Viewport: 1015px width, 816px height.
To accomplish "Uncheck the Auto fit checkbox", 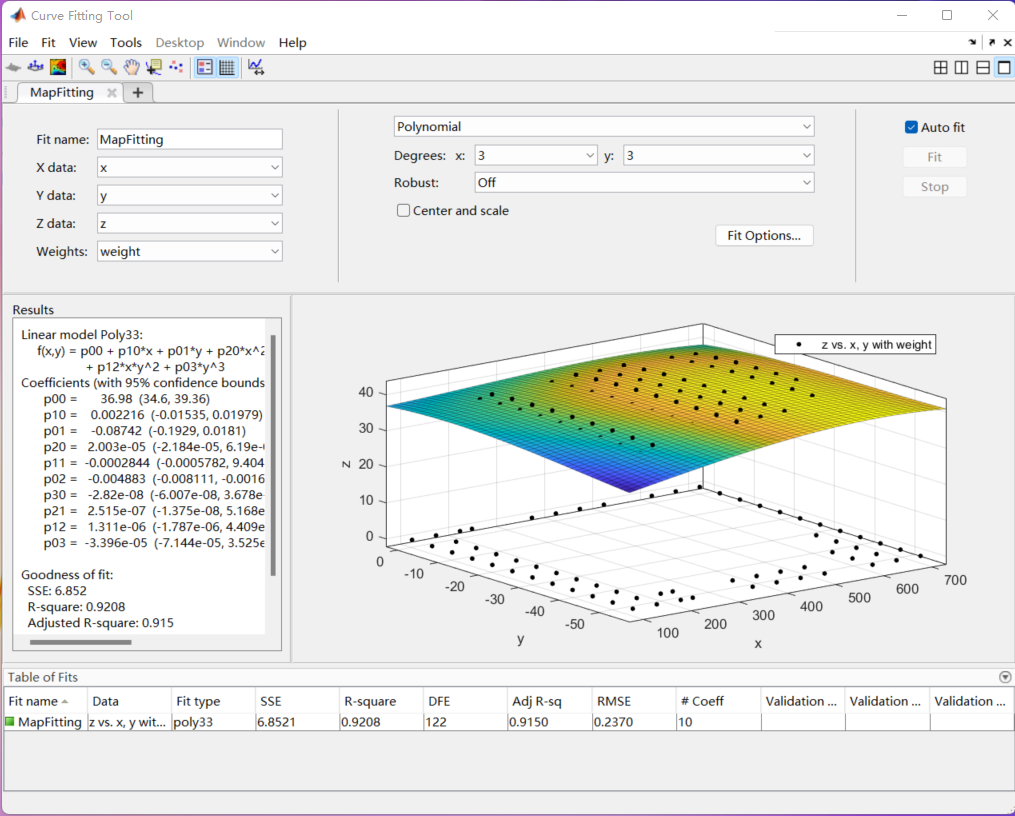I will pos(911,127).
